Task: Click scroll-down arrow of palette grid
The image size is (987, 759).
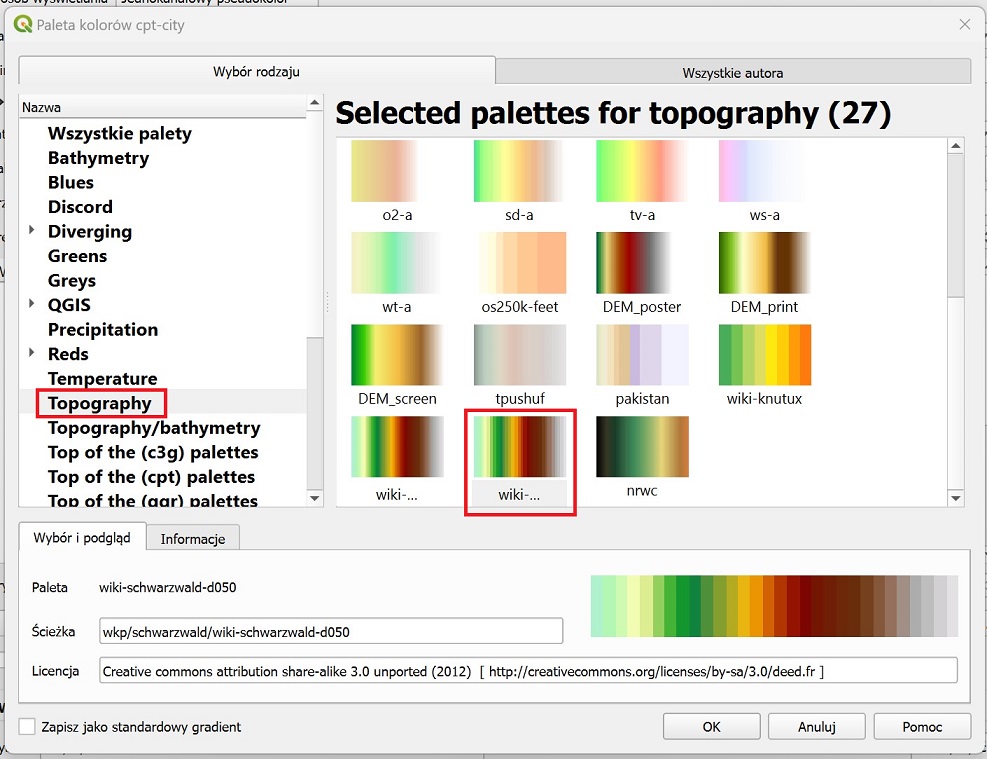Action: tap(956, 498)
